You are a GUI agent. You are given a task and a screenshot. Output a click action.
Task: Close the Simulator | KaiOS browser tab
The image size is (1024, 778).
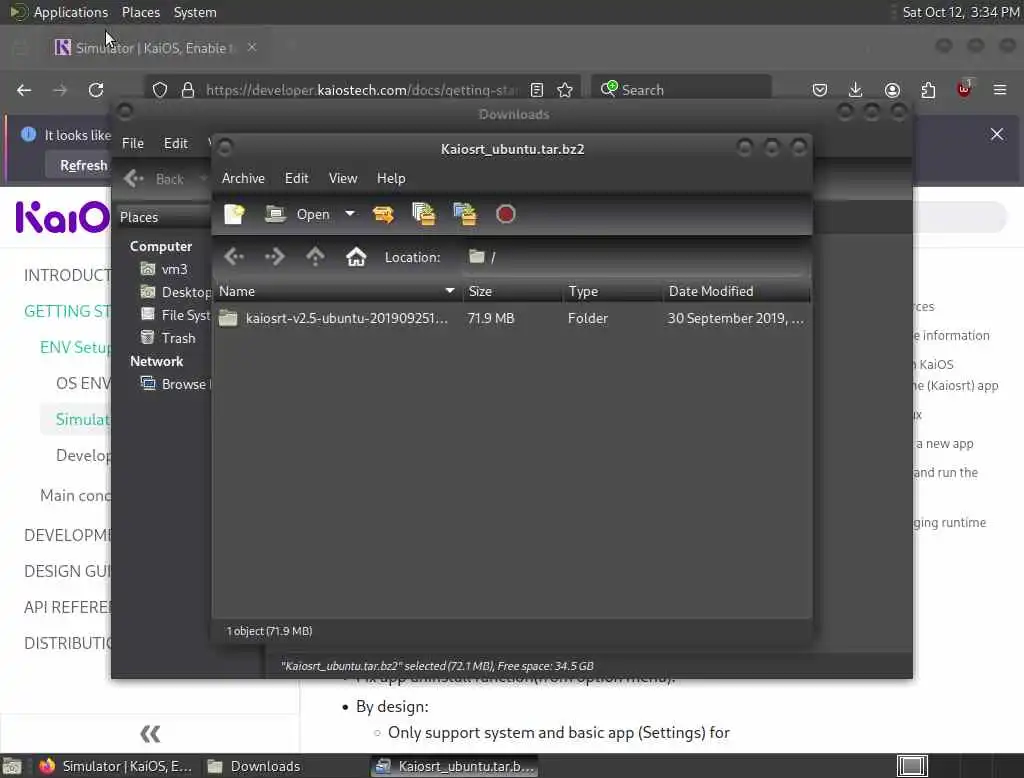pos(252,47)
